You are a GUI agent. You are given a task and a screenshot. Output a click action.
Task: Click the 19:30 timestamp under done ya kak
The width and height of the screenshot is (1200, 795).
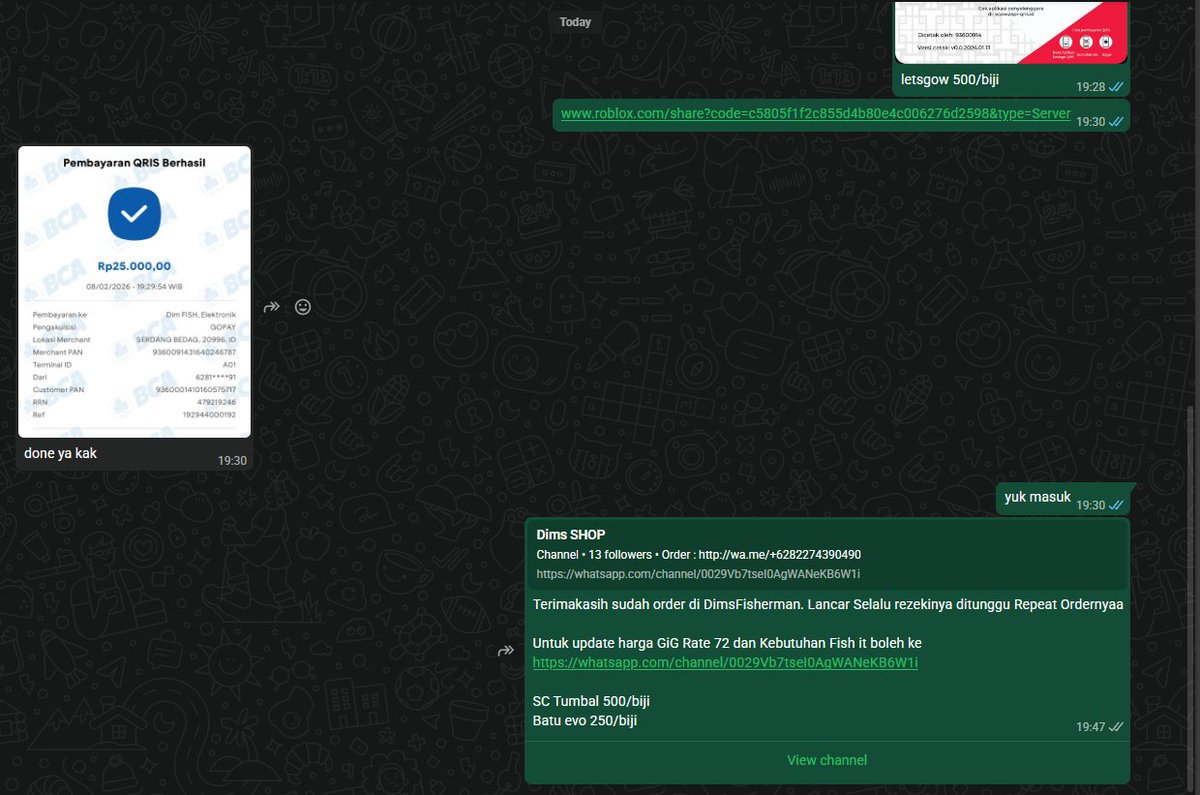click(x=232, y=461)
